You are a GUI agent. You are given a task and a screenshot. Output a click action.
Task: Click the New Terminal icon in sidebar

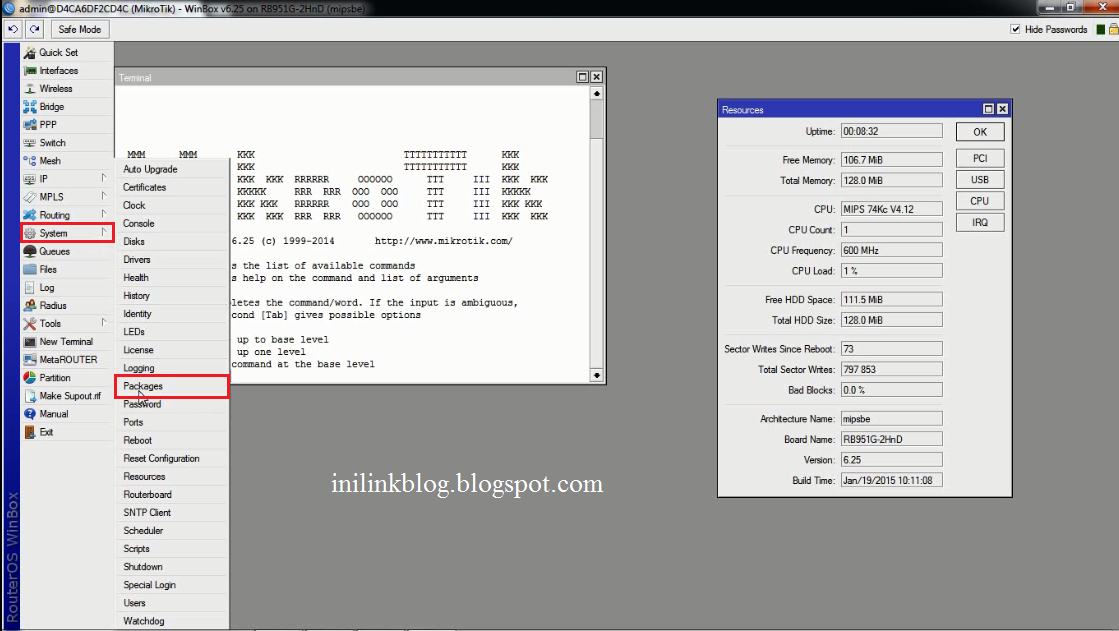[29, 342]
